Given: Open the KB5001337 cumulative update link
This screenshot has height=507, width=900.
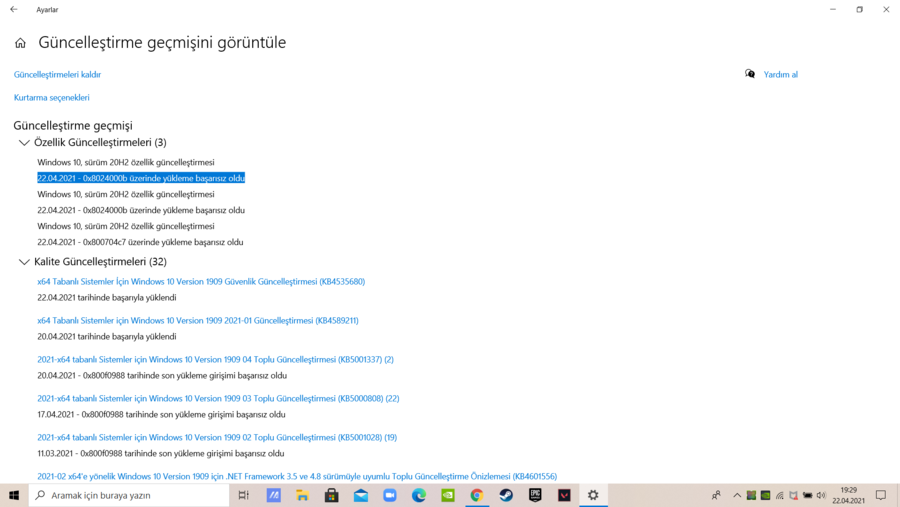Looking at the screenshot, I should [215, 359].
